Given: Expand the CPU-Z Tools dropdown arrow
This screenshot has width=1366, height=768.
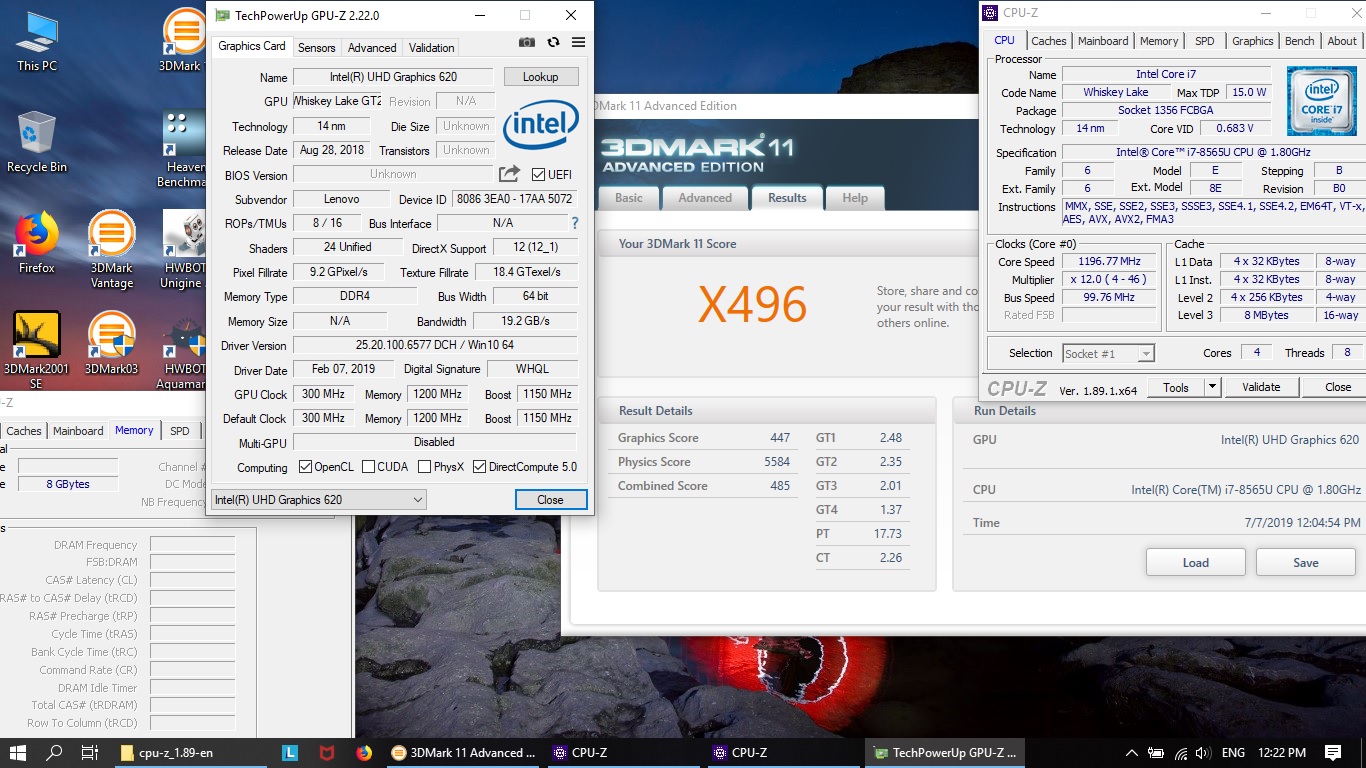Looking at the screenshot, I should [1212, 387].
